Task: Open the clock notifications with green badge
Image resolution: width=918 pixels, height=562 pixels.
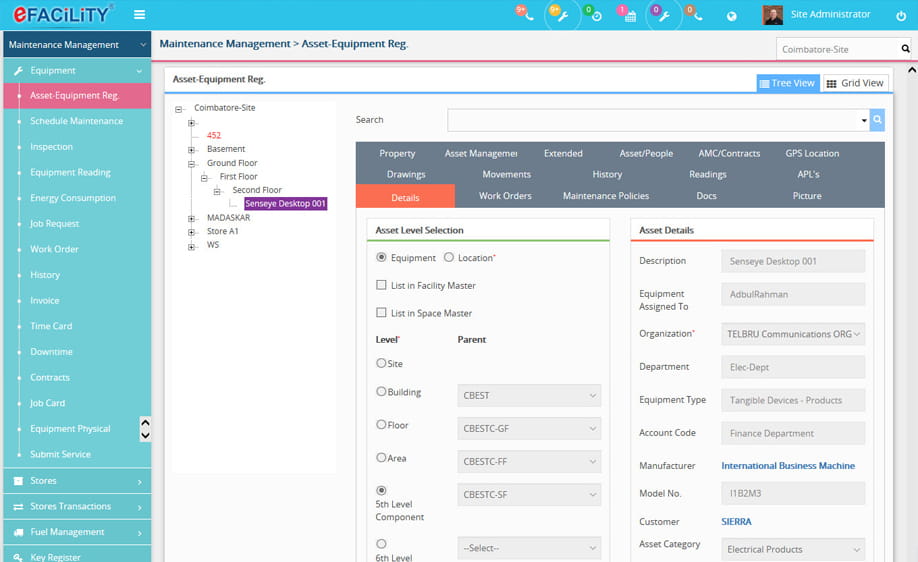Action: point(595,16)
